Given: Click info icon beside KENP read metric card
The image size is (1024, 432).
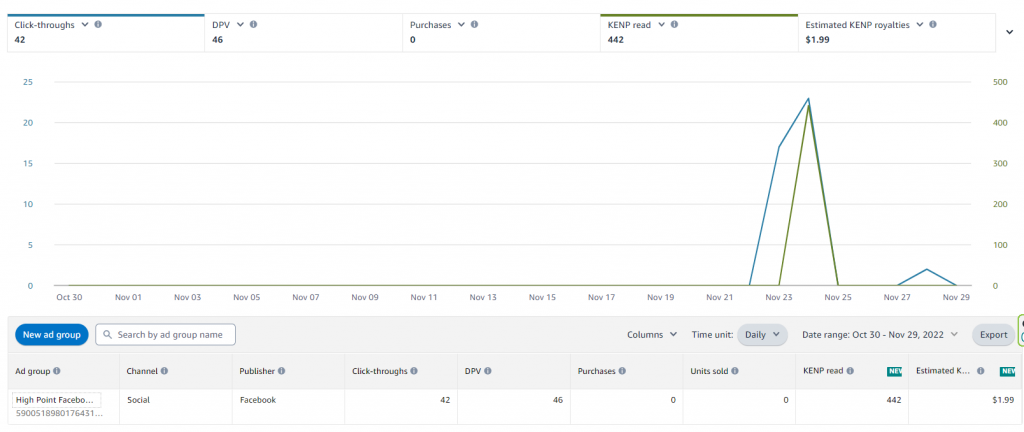Looking at the screenshot, I should click(x=675, y=24).
